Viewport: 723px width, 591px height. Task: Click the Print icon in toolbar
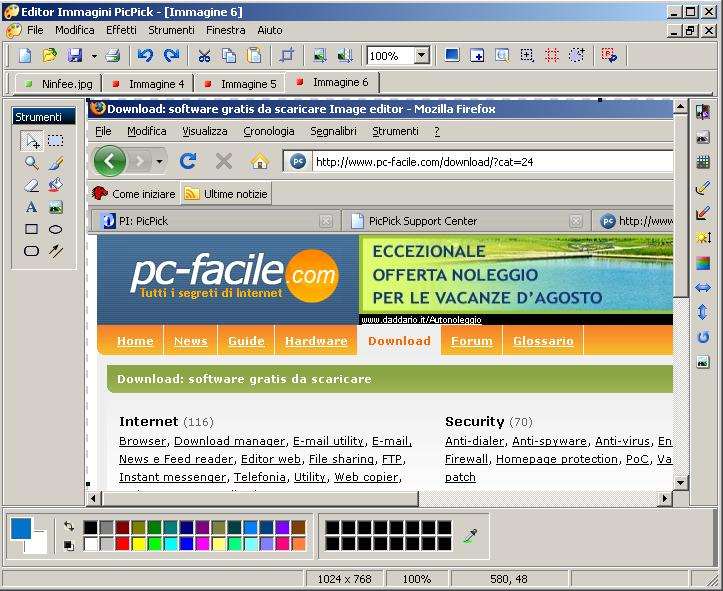(x=113, y=56)
